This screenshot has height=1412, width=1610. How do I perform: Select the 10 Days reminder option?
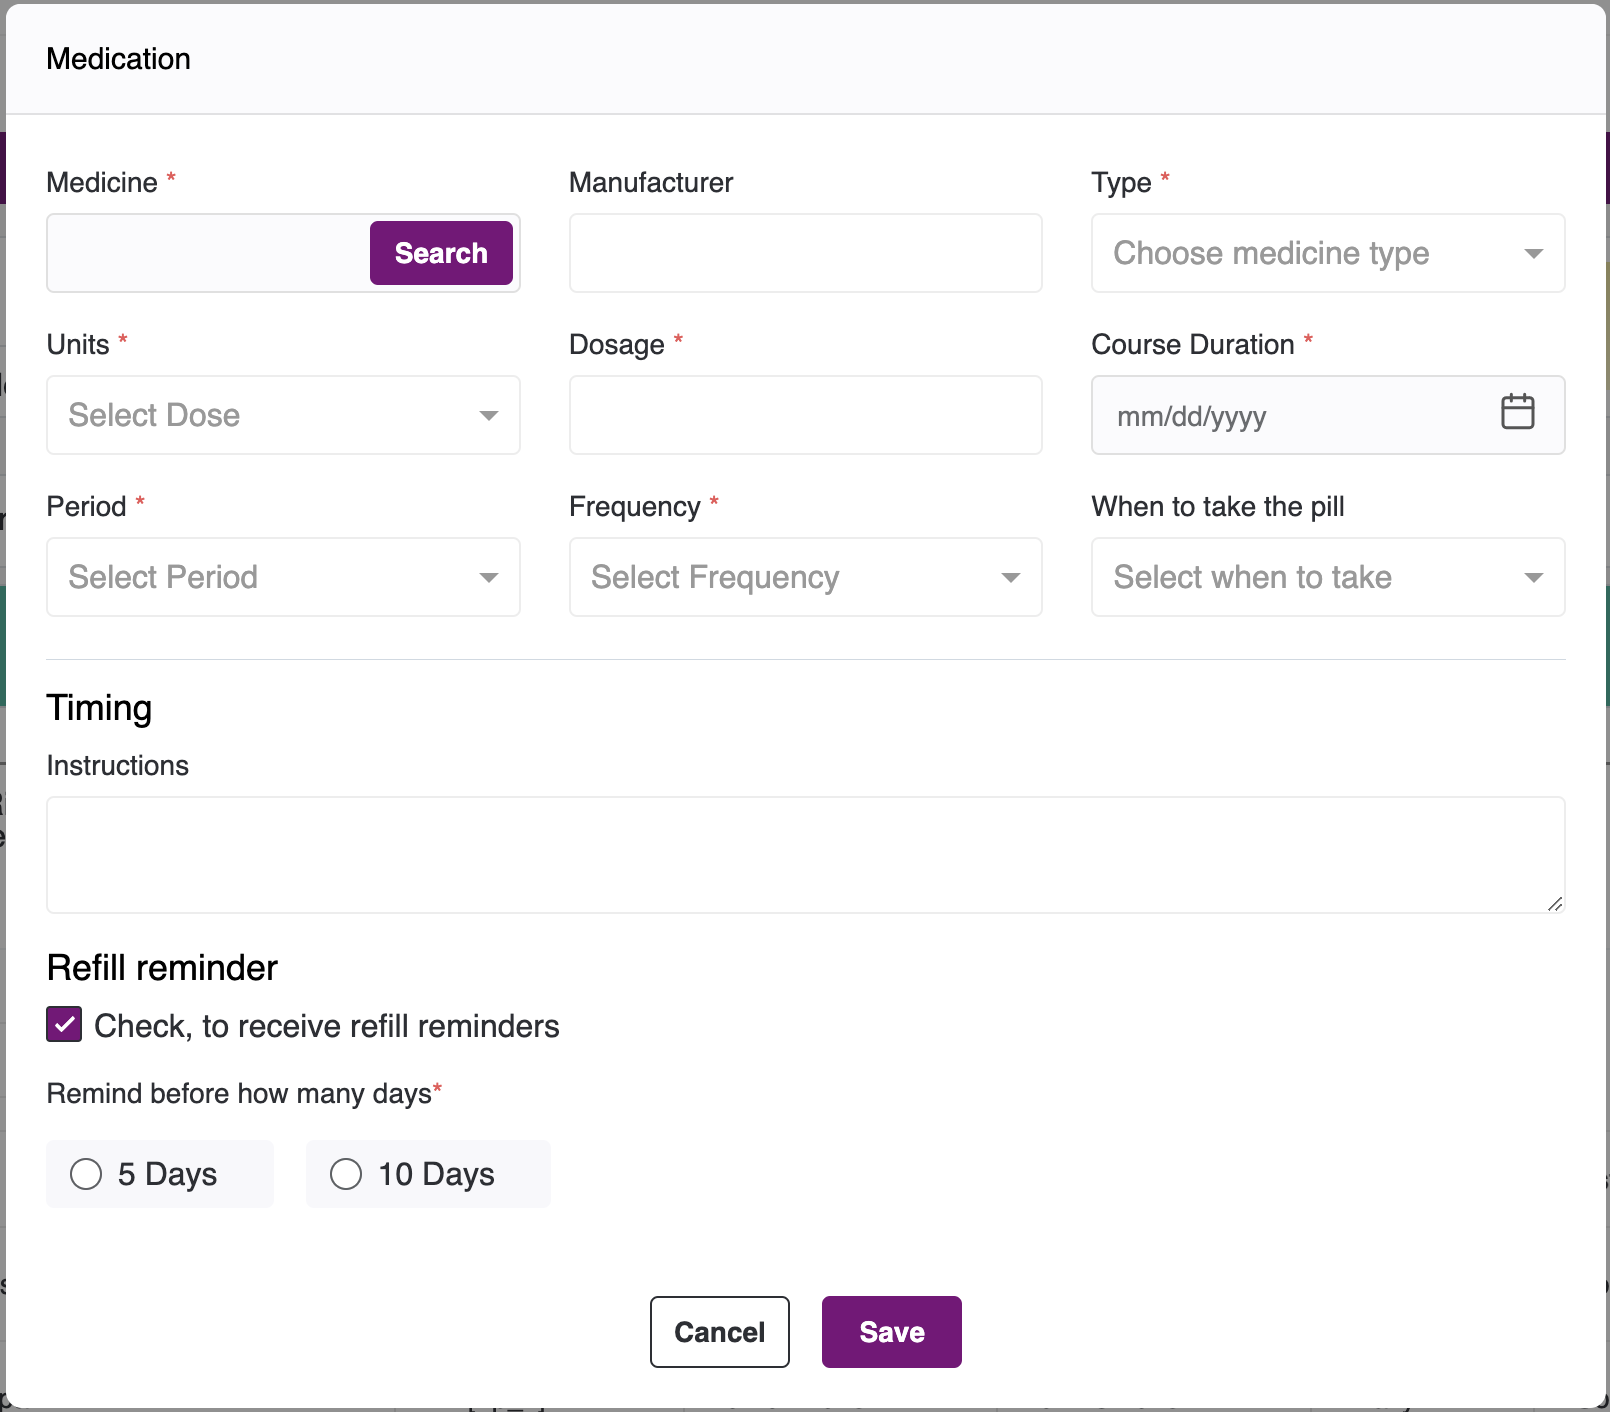click(346, 1174)
